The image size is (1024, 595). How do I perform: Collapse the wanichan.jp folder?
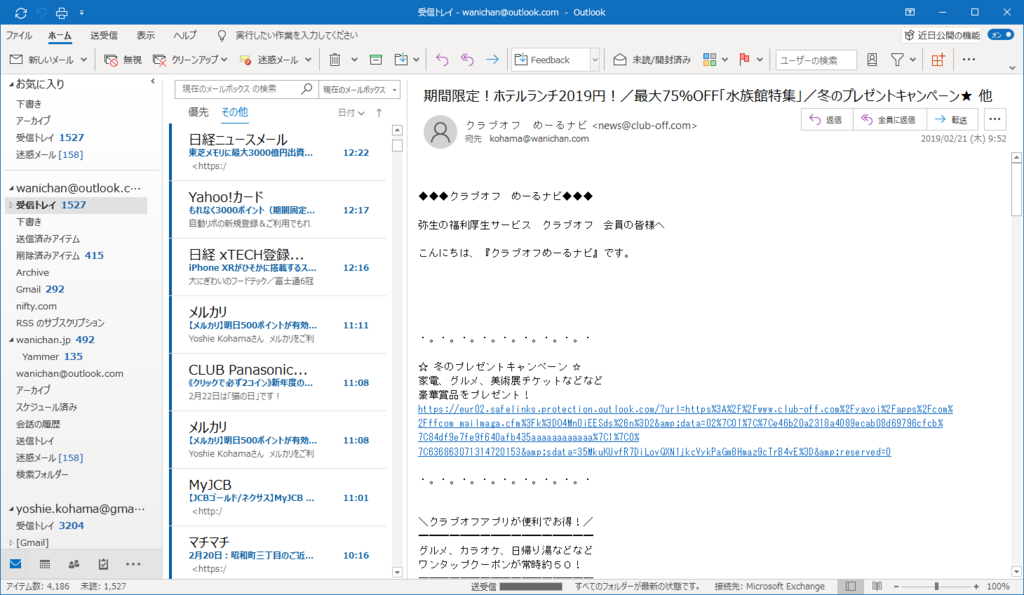11,340
